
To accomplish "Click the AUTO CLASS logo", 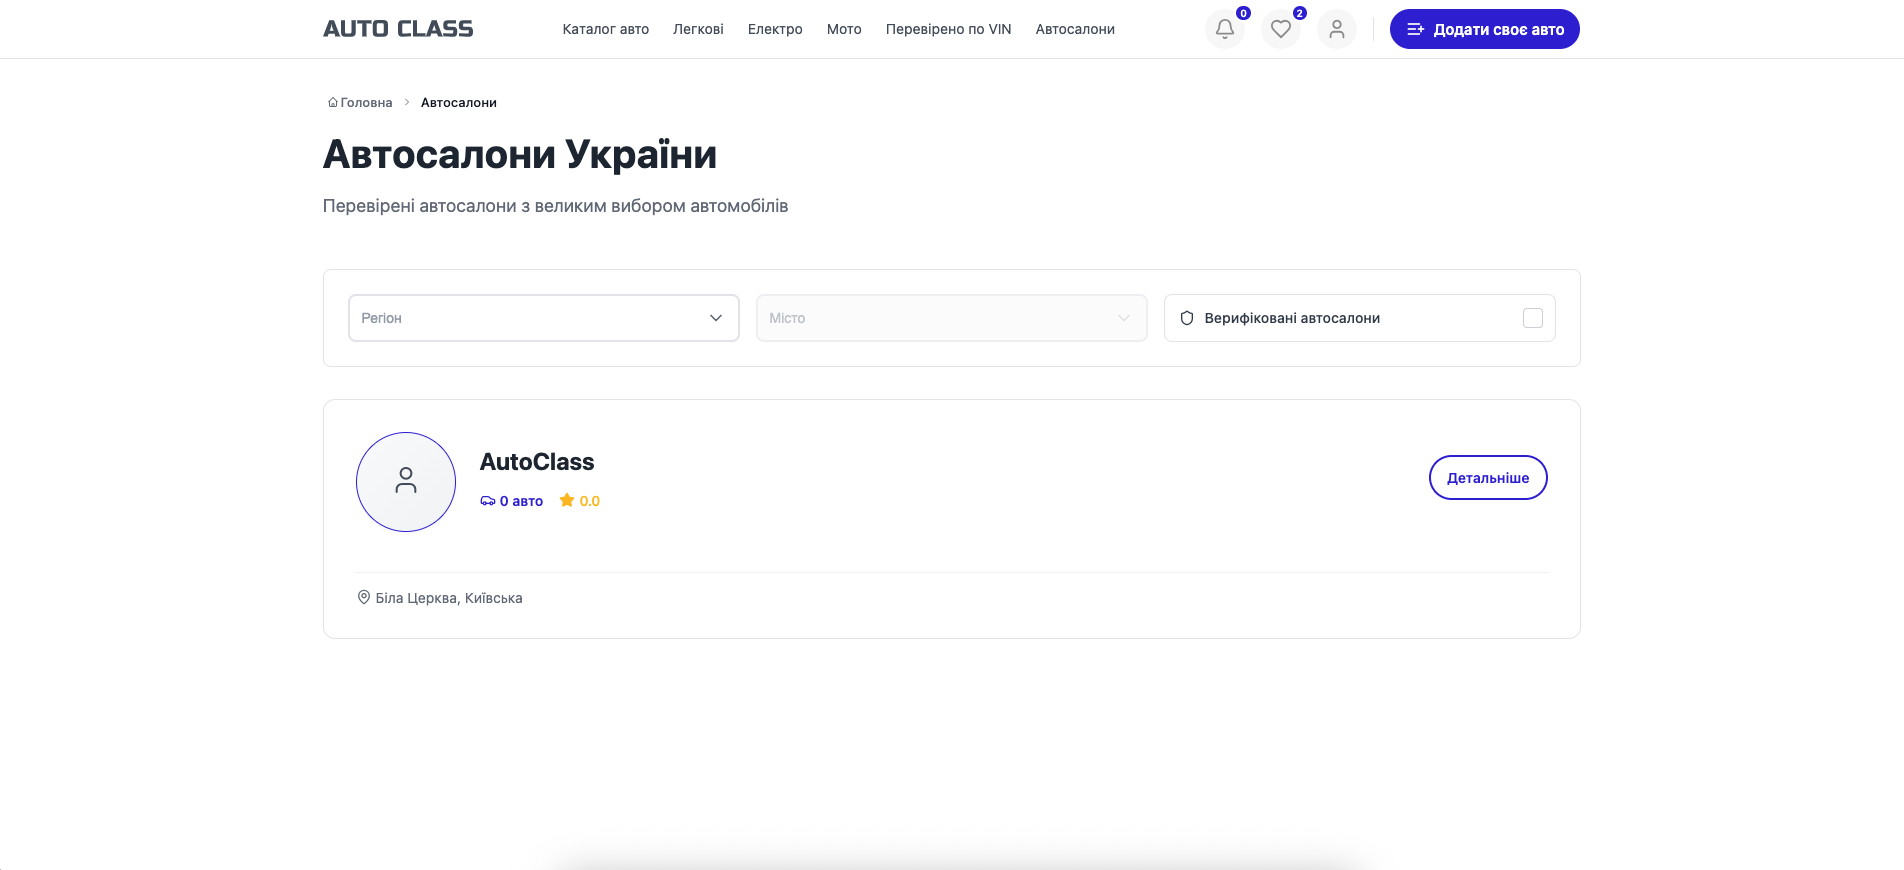I will tap(398, 29).
